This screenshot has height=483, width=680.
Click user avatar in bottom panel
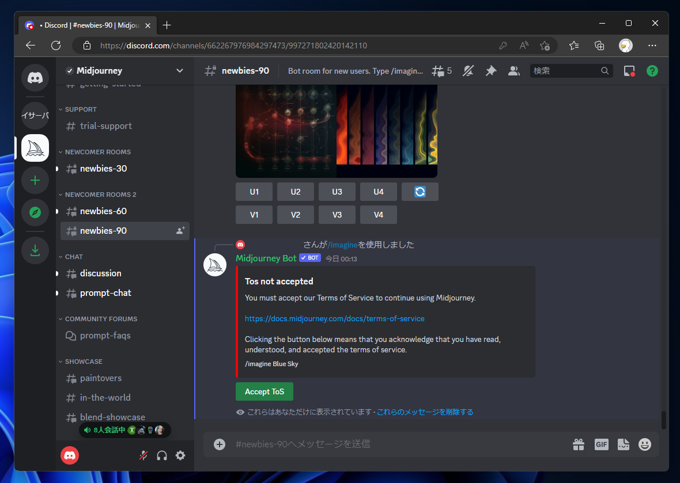pos(70,455)
